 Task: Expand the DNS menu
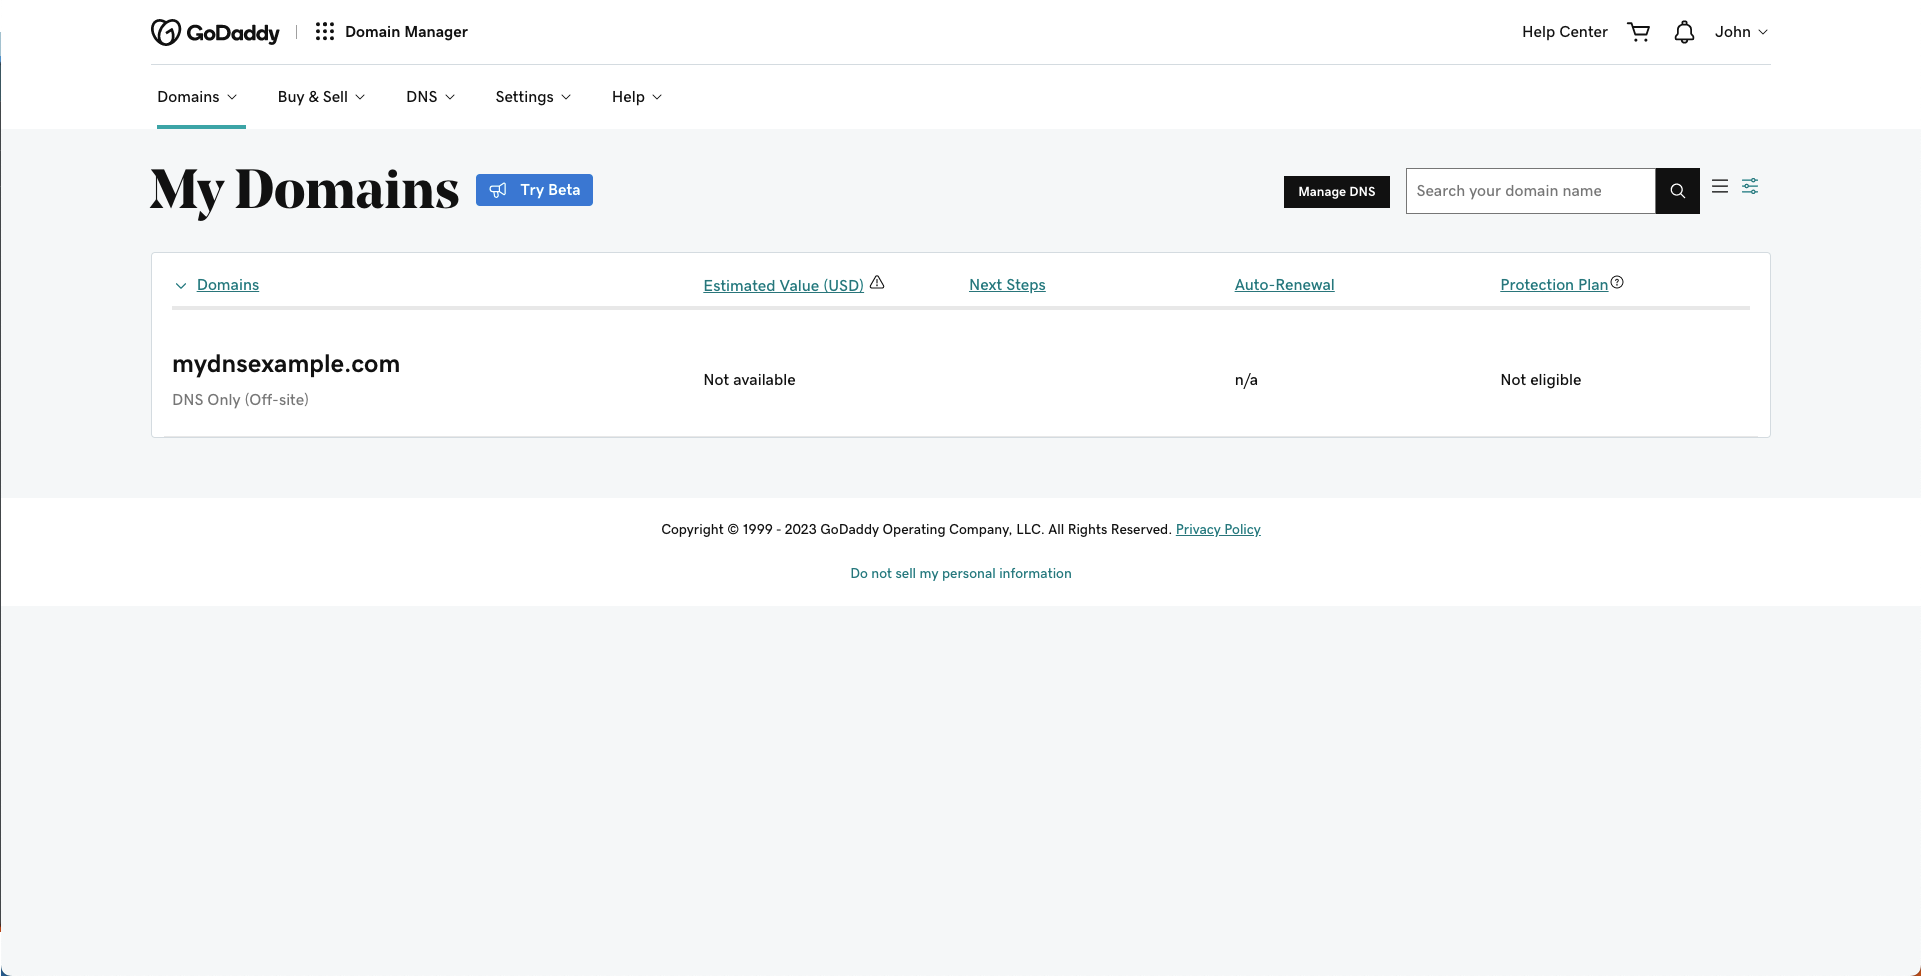click(430, 97)
